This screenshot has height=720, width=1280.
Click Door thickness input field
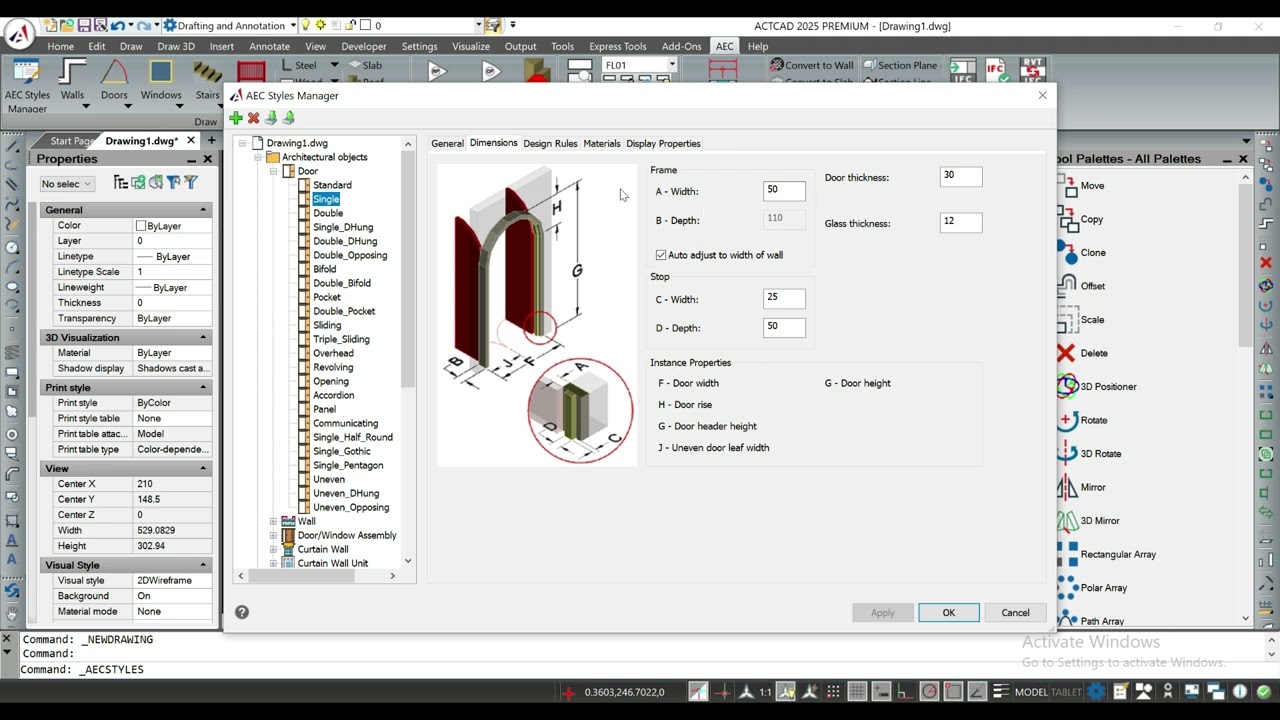click(x=961, y=176)
